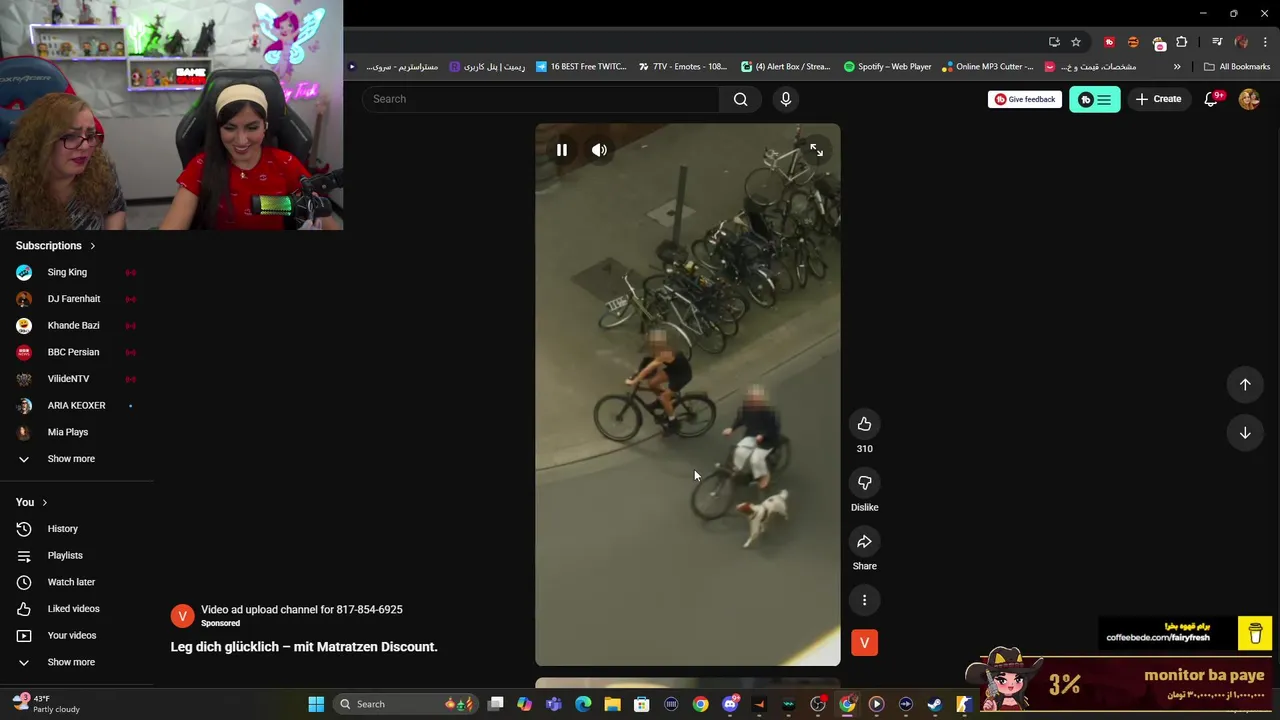
Task: Click the YouTube search magnifier button
Action: pyautogui.click(x=740, y=99)
